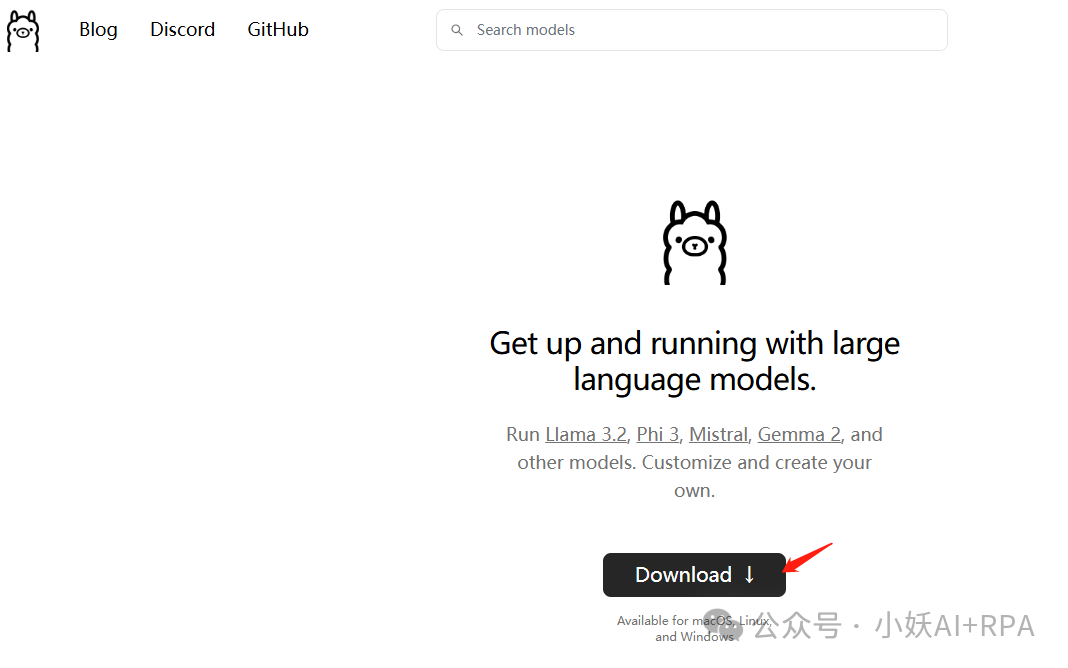Click the Download button
The height and width of the screenshot is (668, 1068).
coord(694,575)
